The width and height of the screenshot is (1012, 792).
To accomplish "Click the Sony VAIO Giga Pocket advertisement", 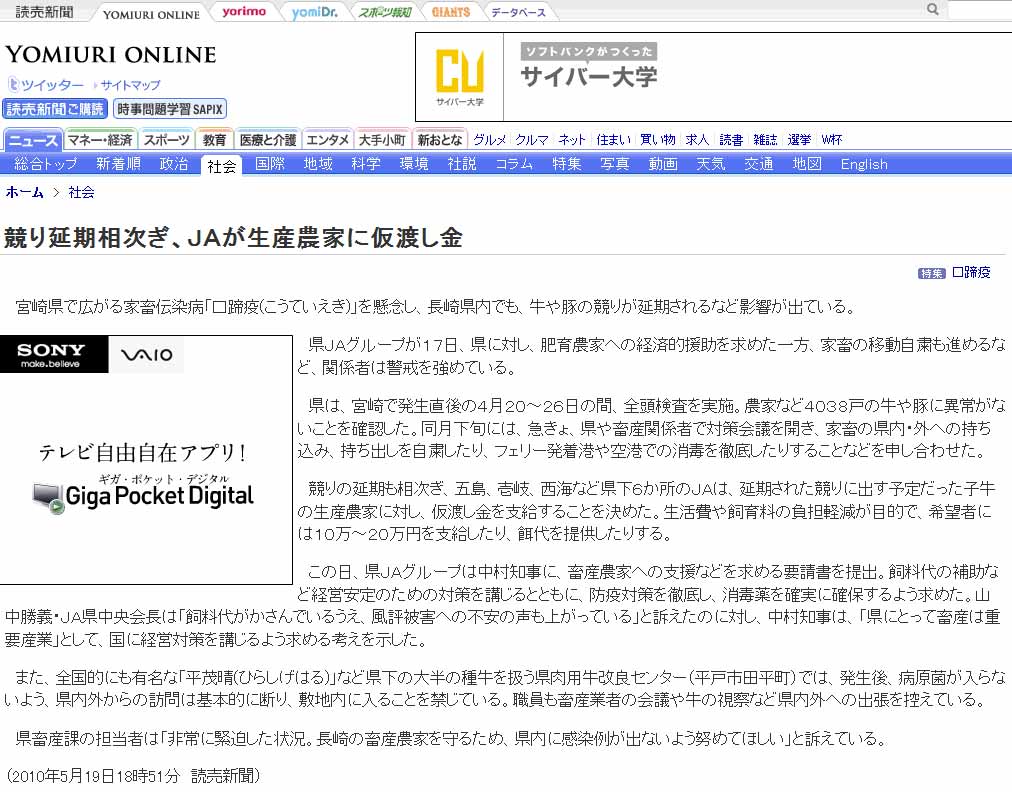I will point(146,460).
